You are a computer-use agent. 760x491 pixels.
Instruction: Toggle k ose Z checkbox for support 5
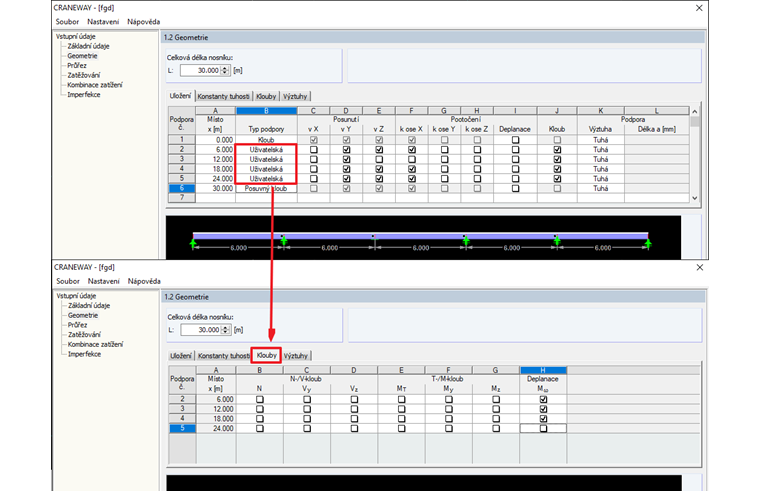point(477,179)
